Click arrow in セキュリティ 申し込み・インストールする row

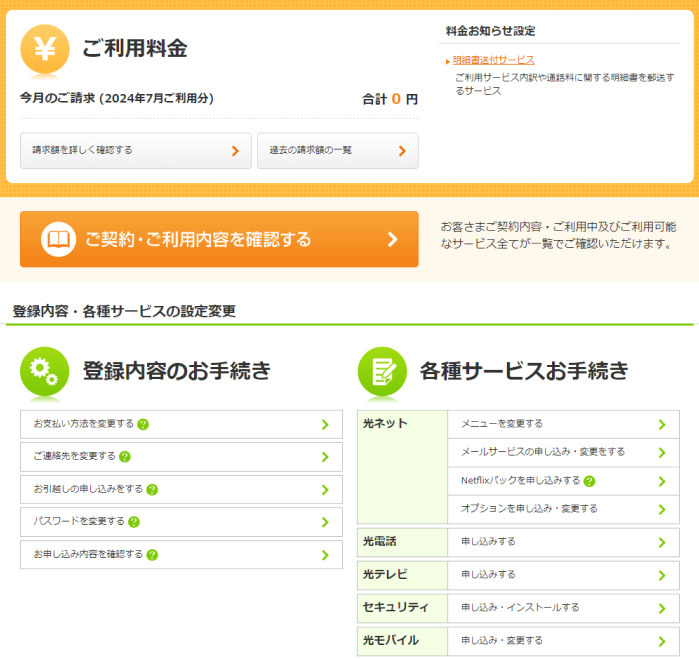tap(661, 608)
